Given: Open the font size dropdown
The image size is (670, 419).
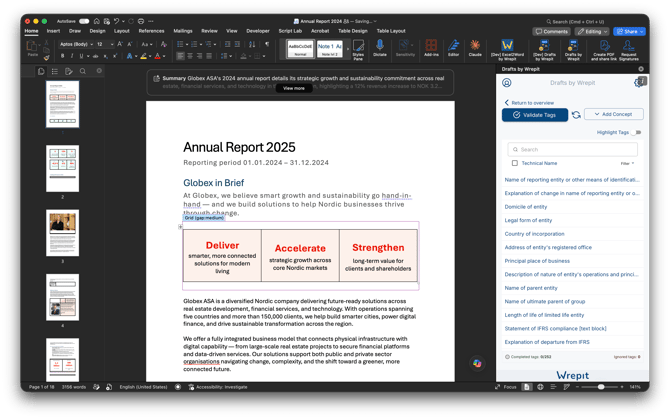Looking at the screenshot, I should [x=112, y=44].
